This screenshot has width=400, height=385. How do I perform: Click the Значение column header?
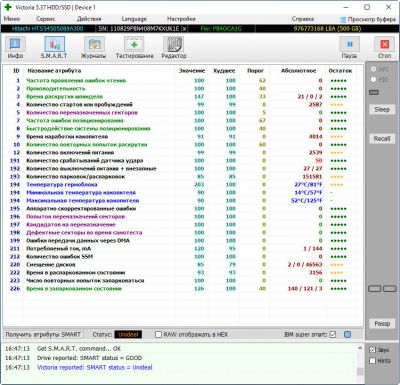coord(192,71)
